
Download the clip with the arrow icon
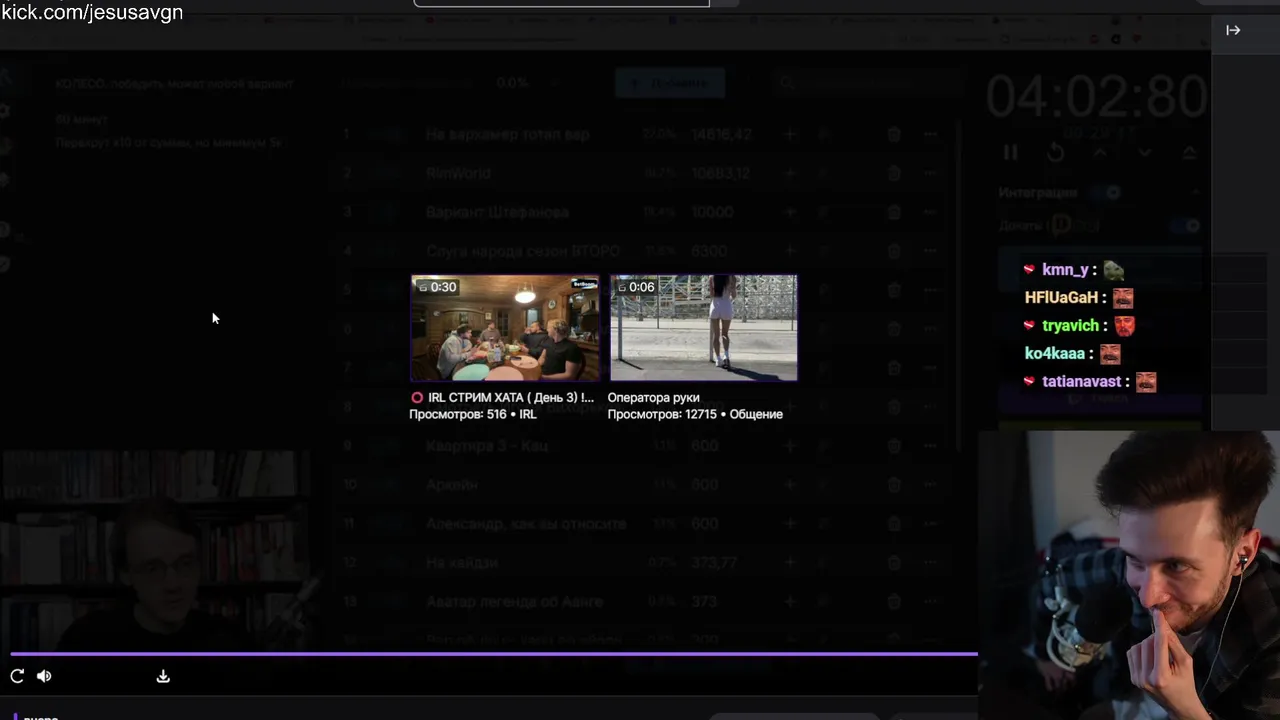click(x=163, y=676)
